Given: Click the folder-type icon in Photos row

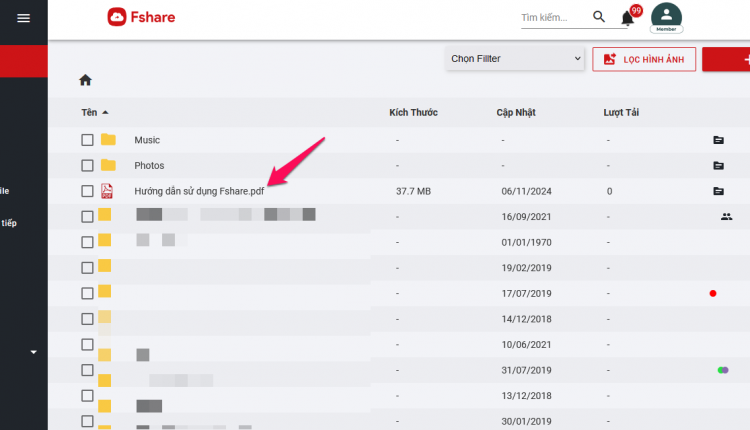Looking at the screenshot, I should [718, 165].
